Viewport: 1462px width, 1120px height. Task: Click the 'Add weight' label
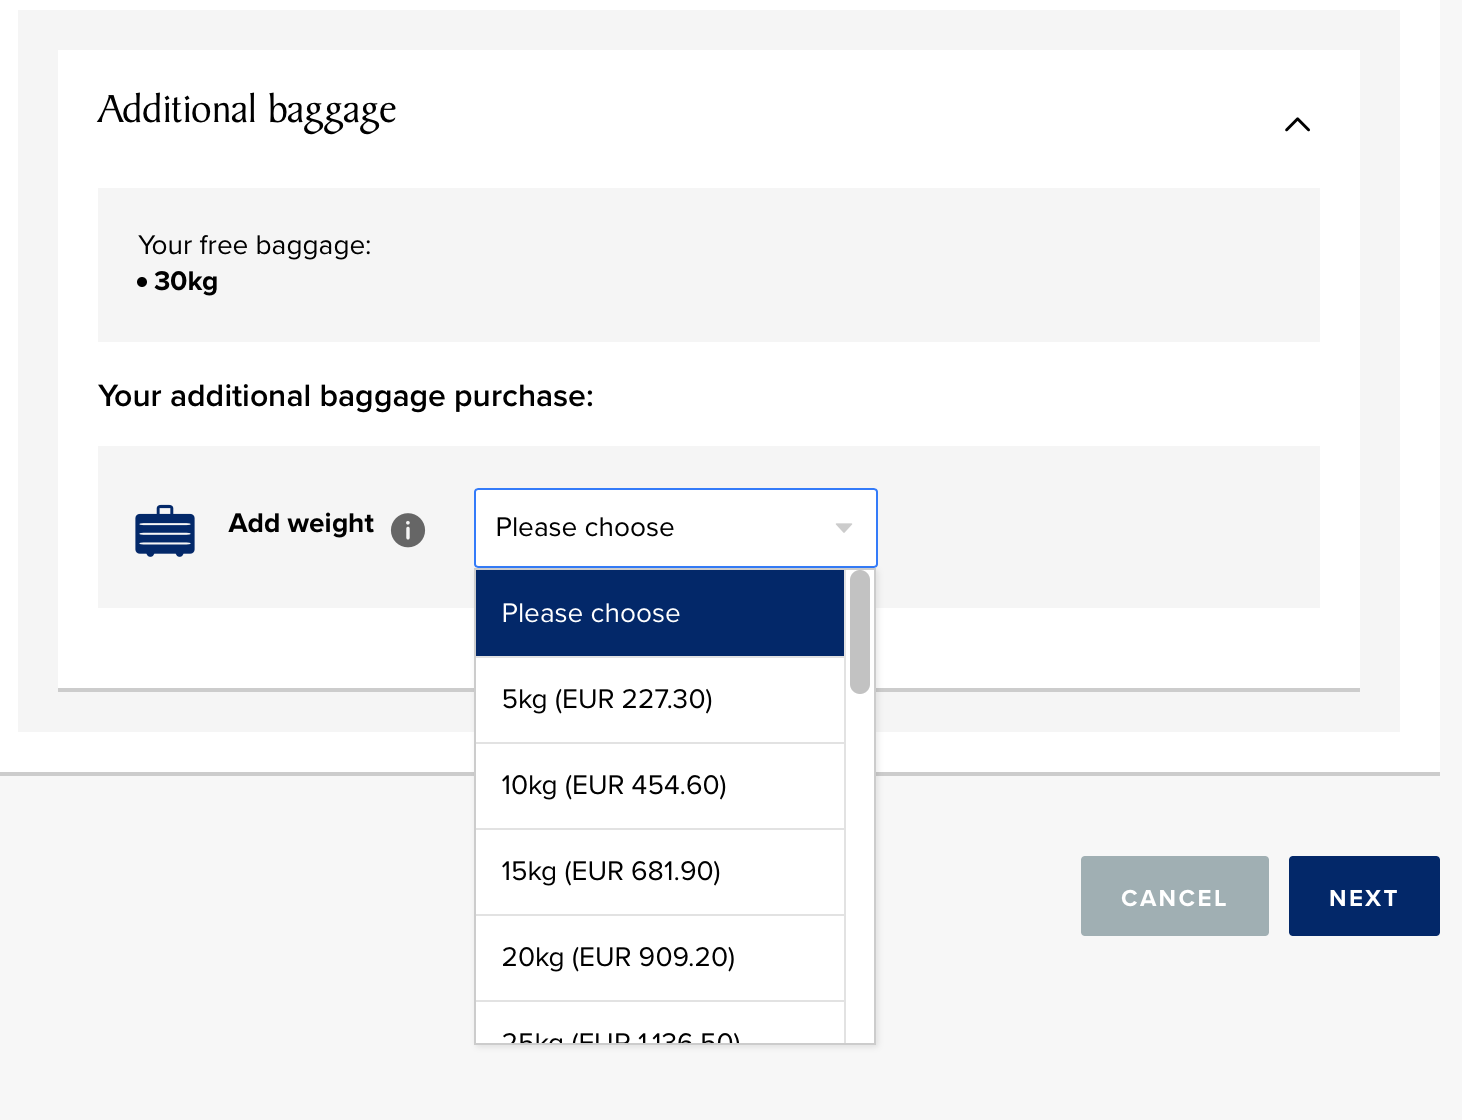coord(301,523)
